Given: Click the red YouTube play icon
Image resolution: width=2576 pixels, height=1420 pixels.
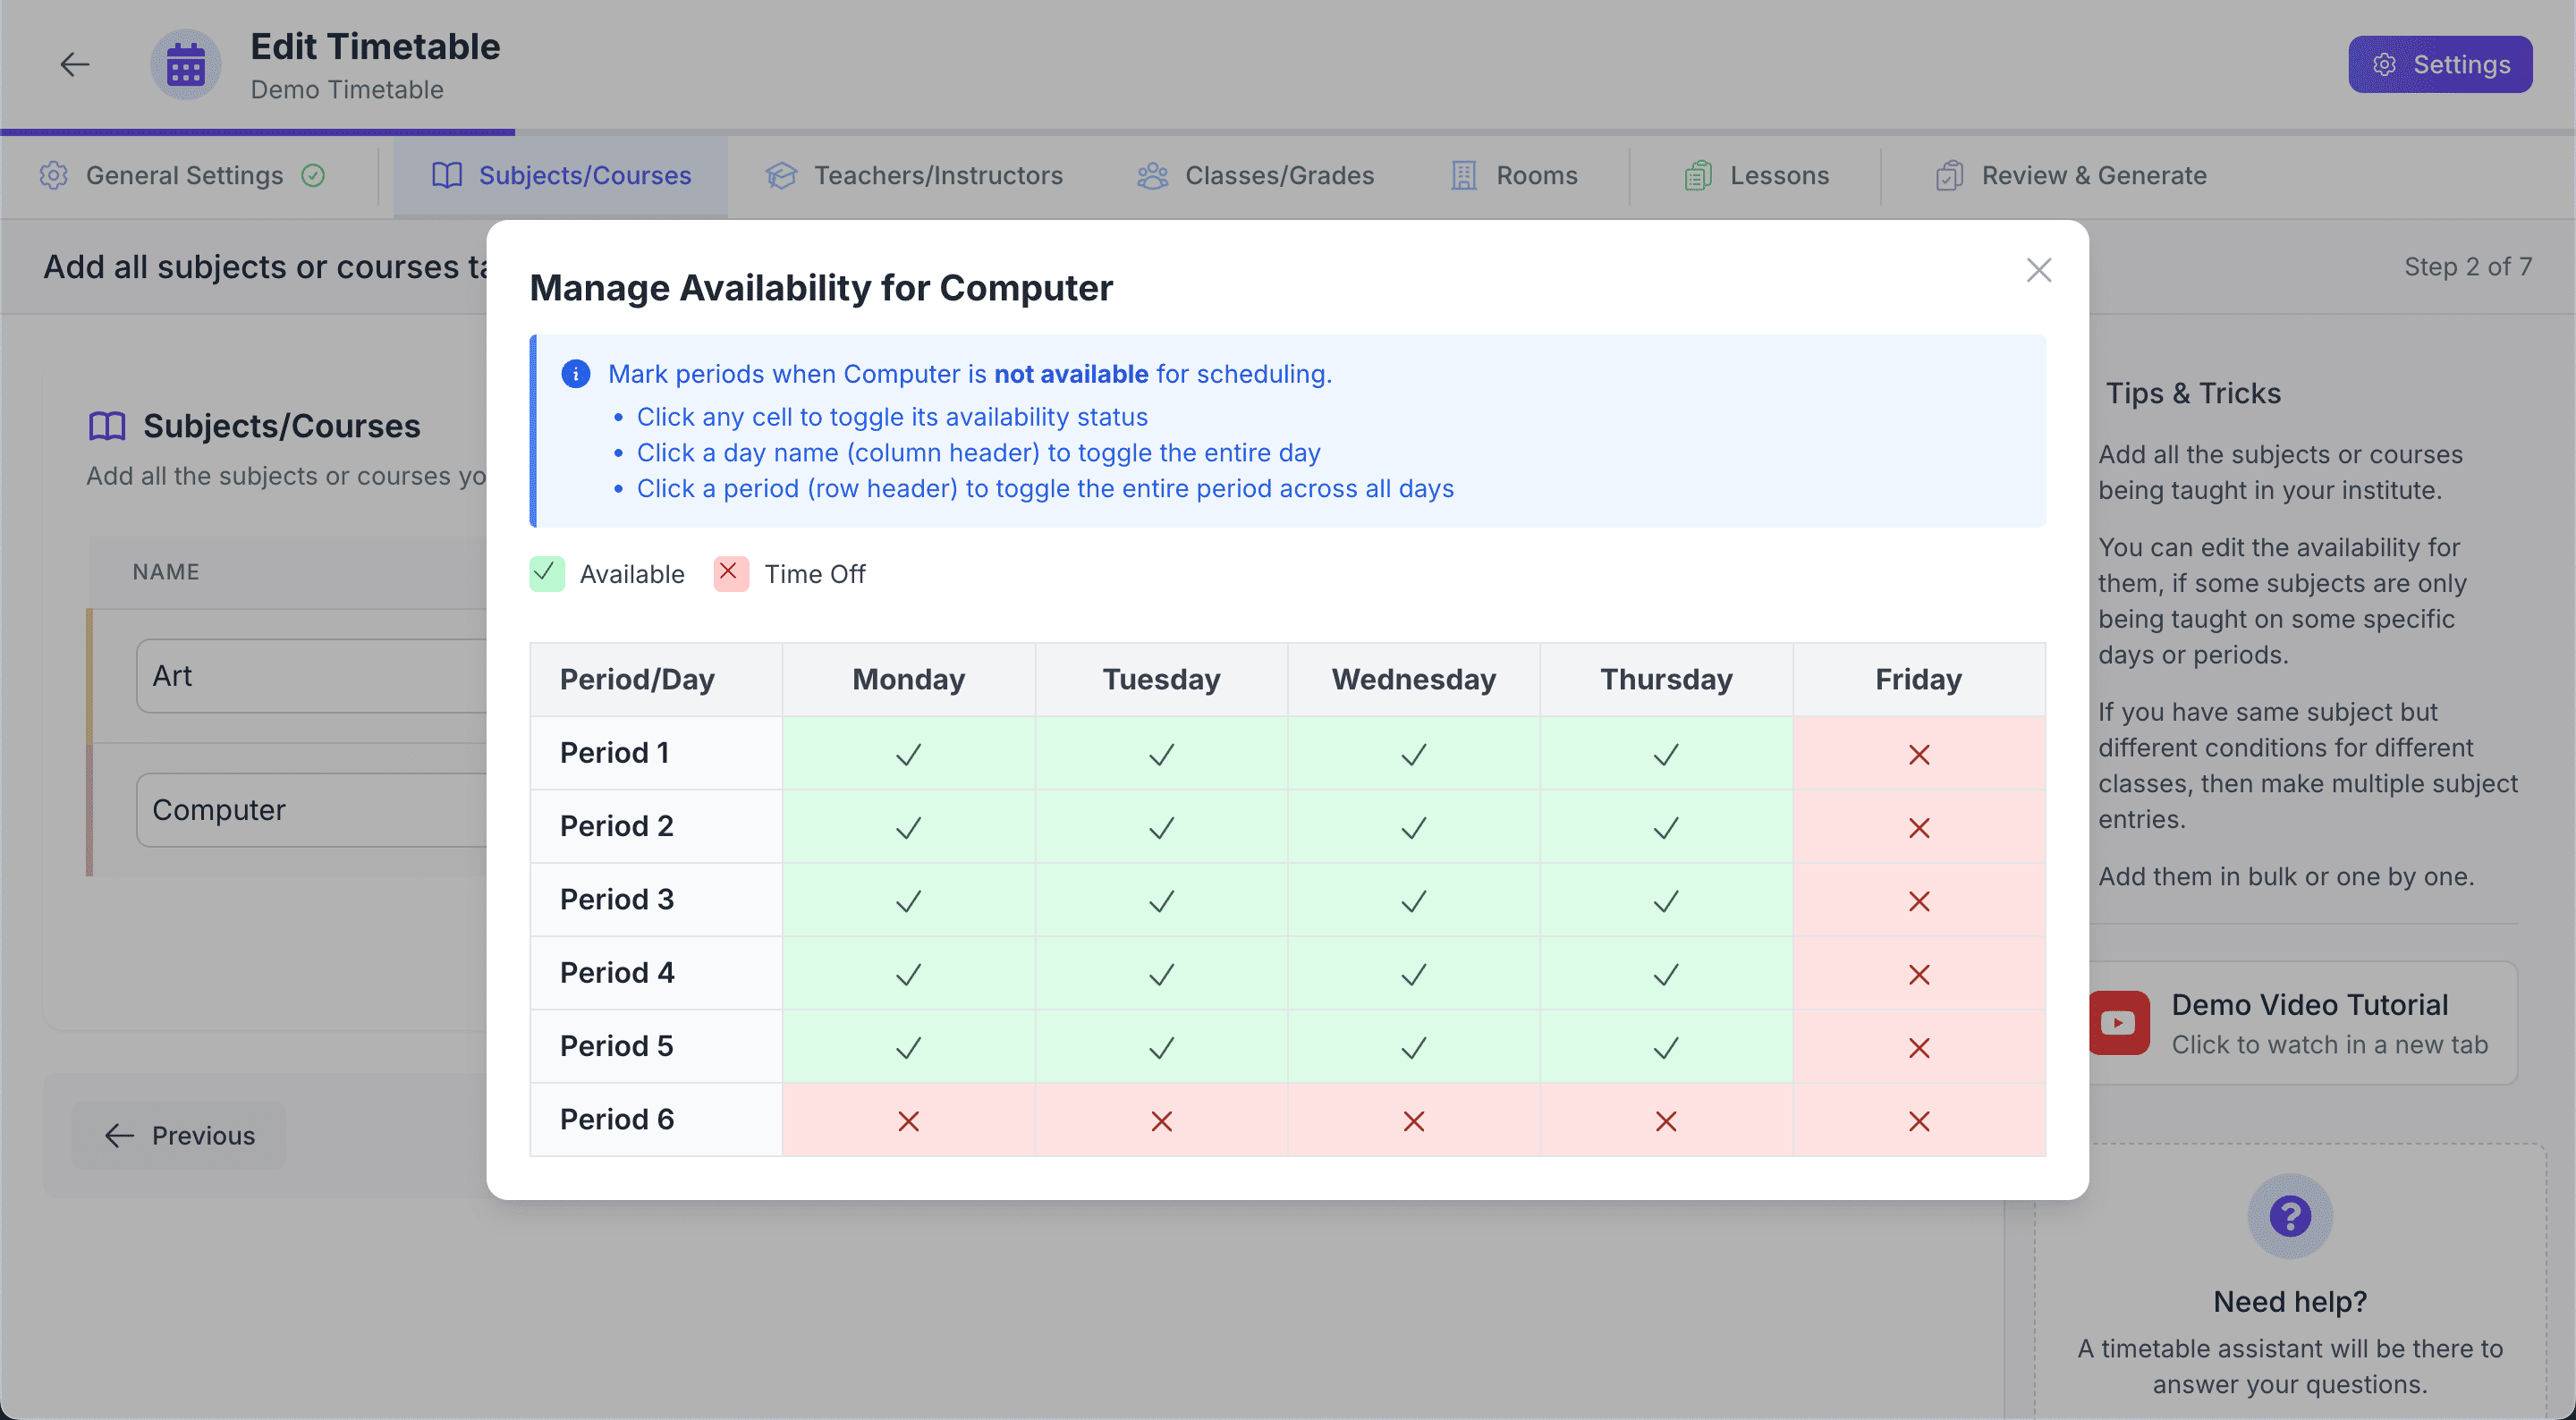Looking at the screenshot, I should pos(2118,1023).
